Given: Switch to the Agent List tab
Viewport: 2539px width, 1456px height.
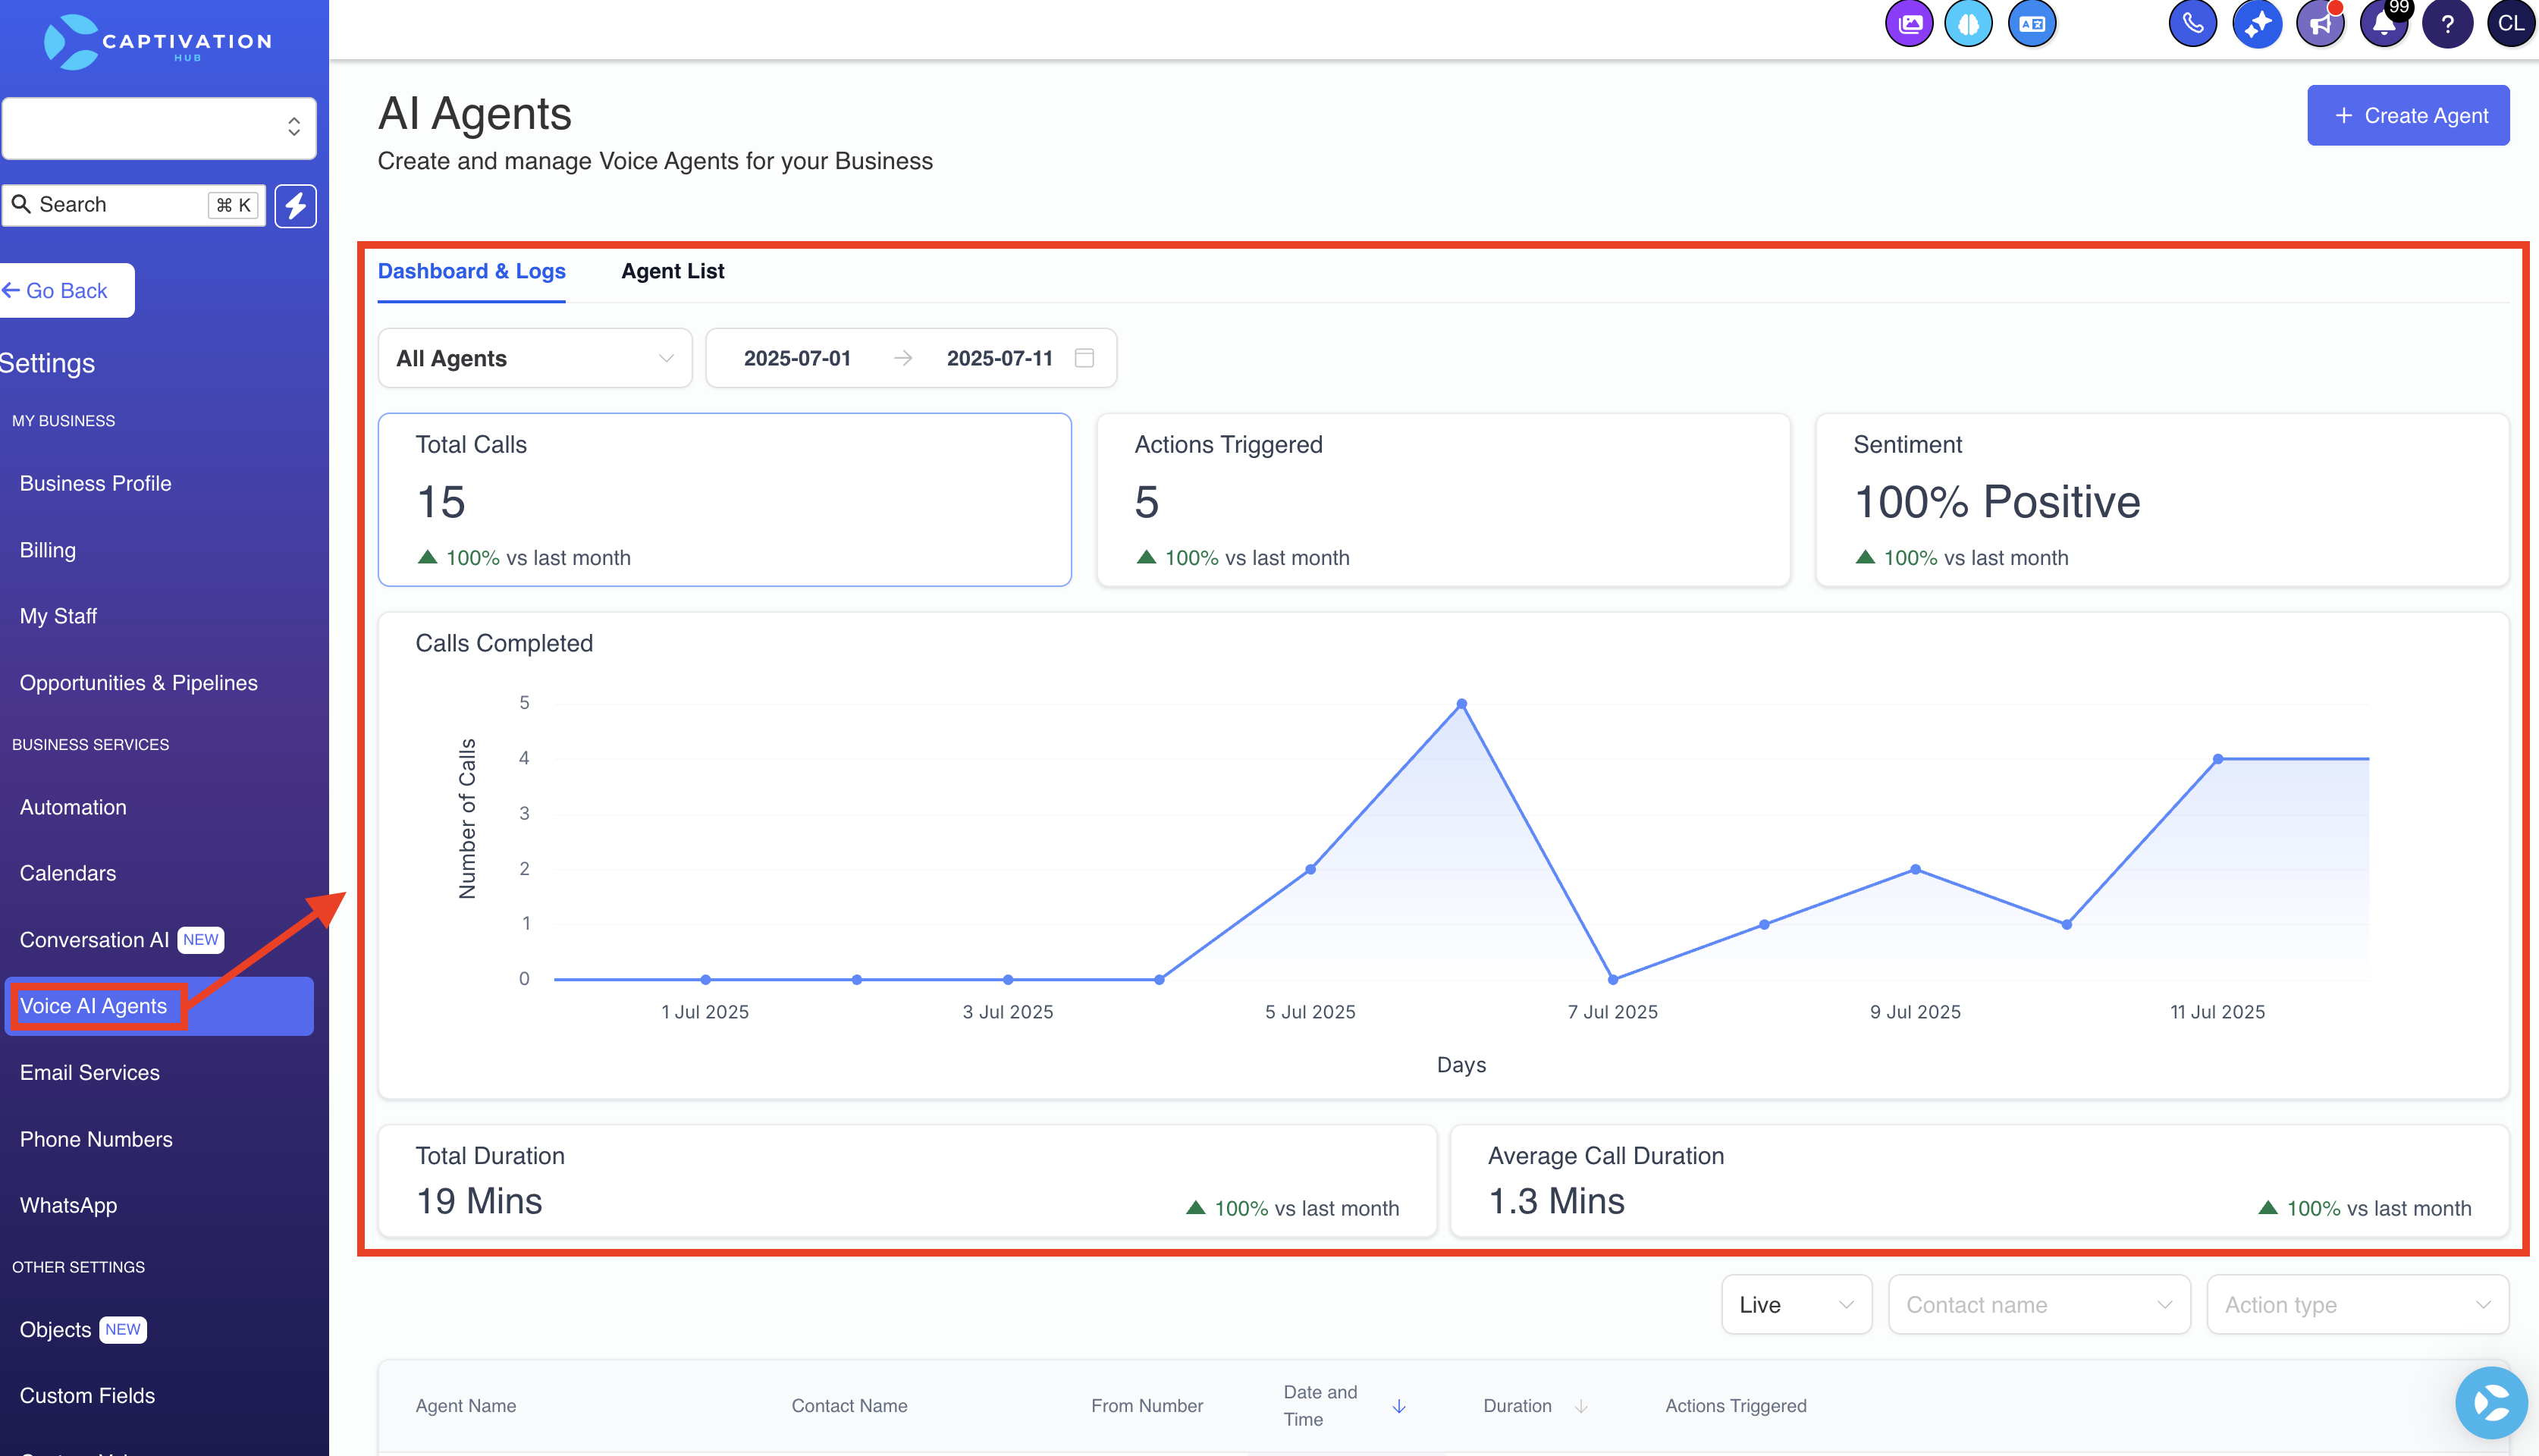Looking at the screenshot, I should pos(672,271).
